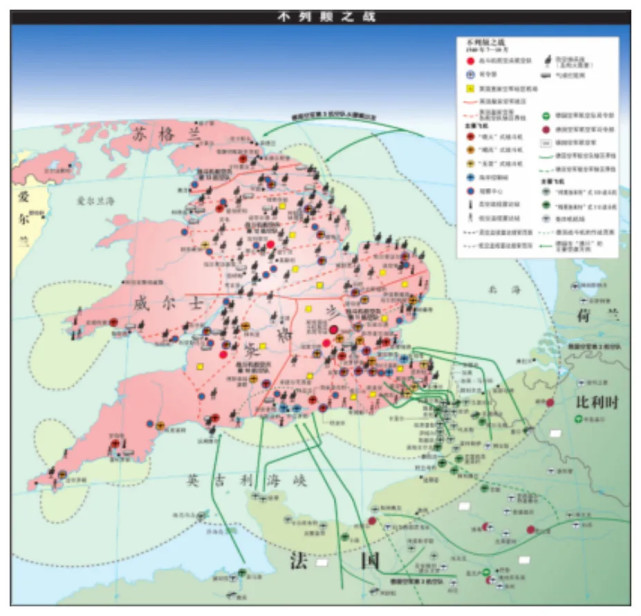
Task: Select the 法国 country label
Action: (x=335, y=561)
